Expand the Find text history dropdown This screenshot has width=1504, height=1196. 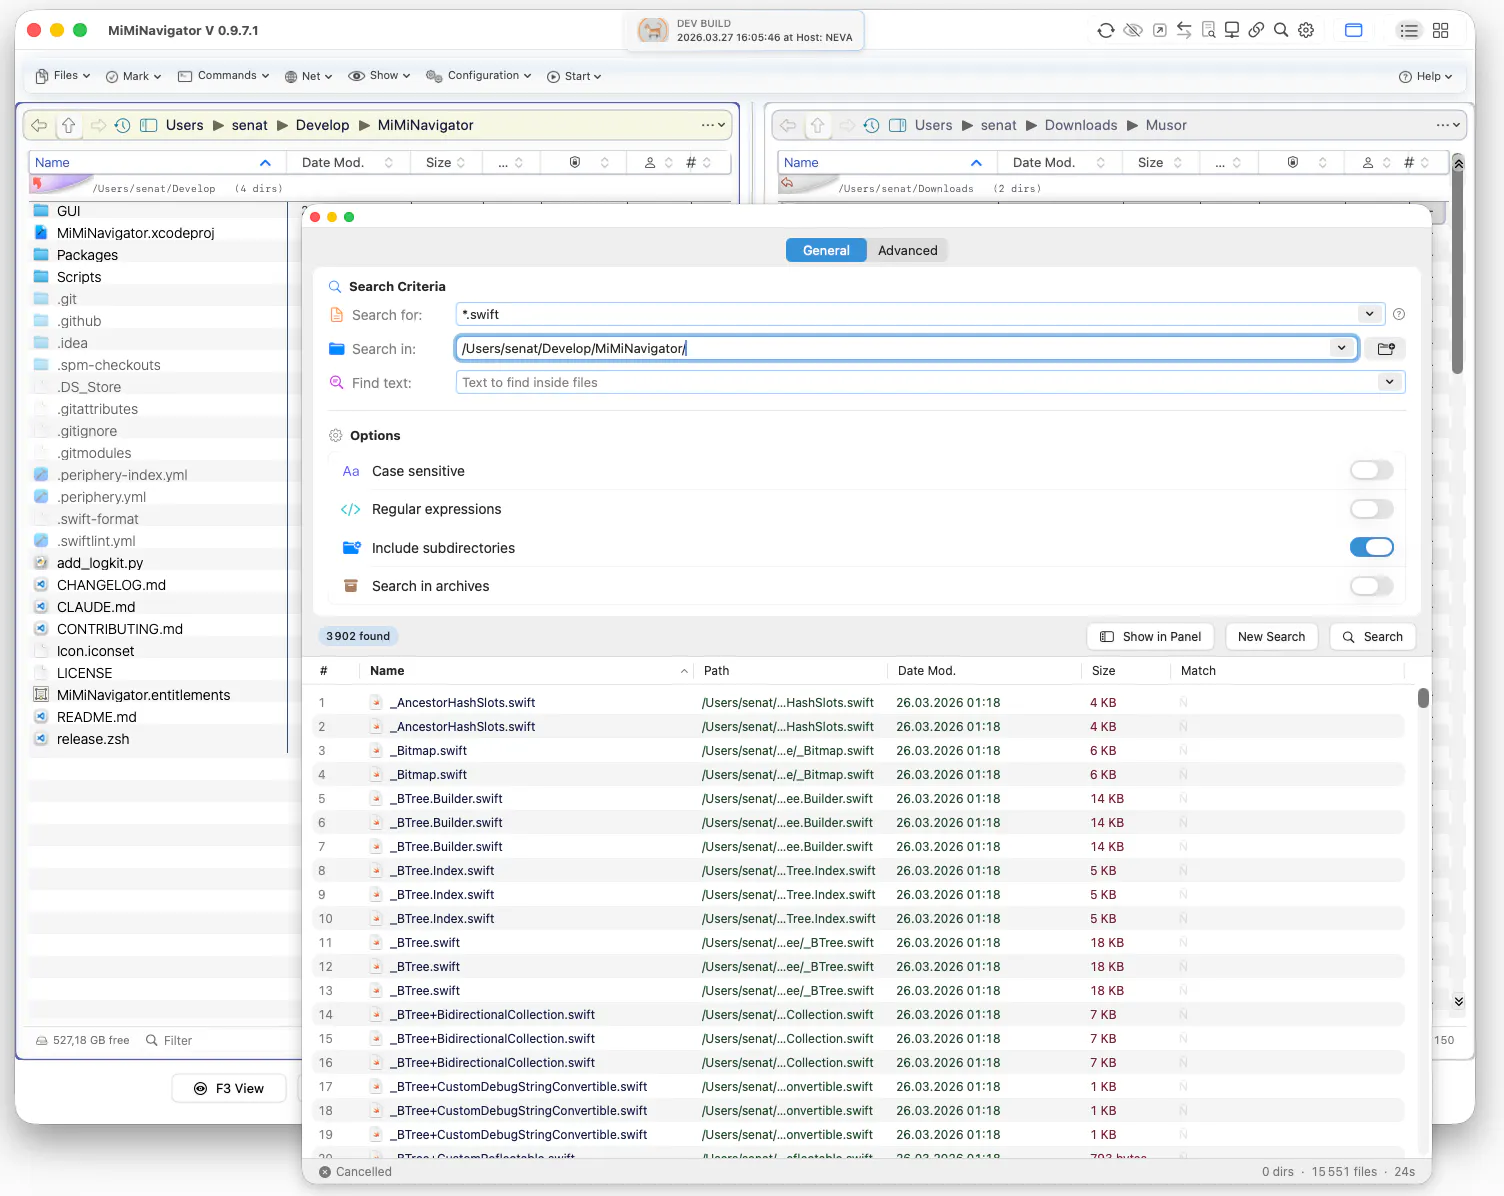[x=1390, y=382]
